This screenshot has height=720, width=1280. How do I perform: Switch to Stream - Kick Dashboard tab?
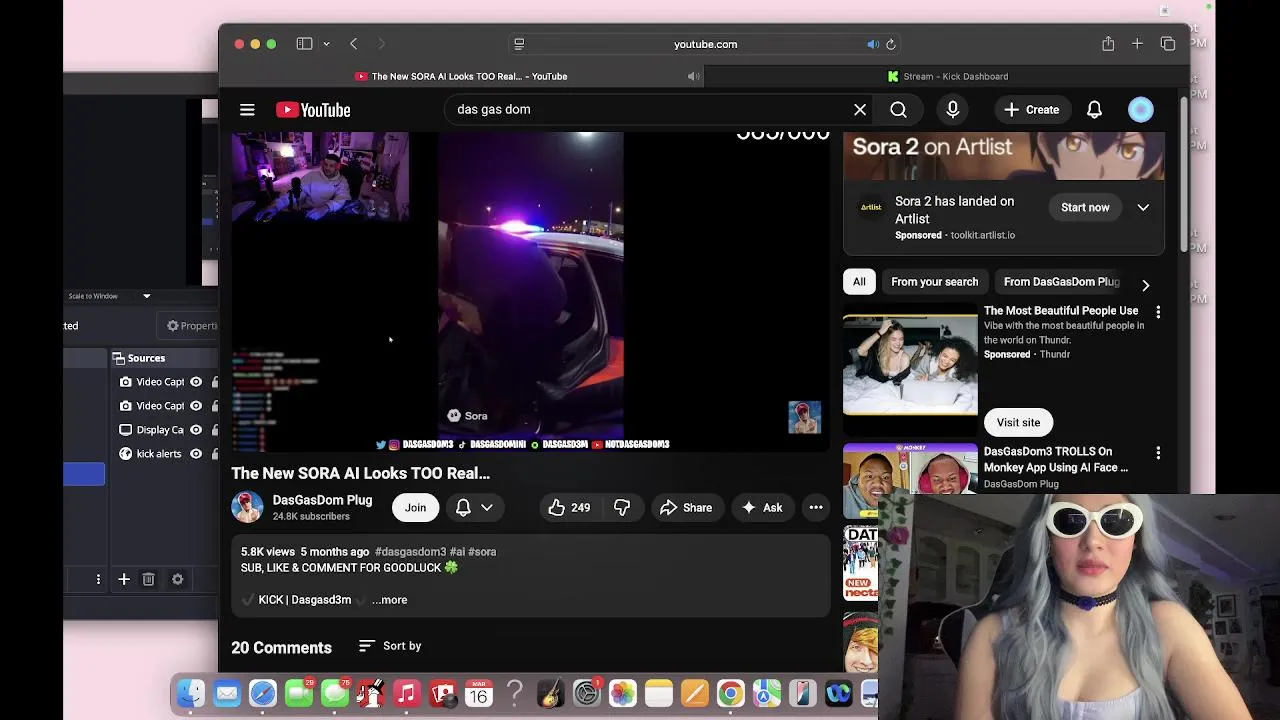(x=947, y=76)
